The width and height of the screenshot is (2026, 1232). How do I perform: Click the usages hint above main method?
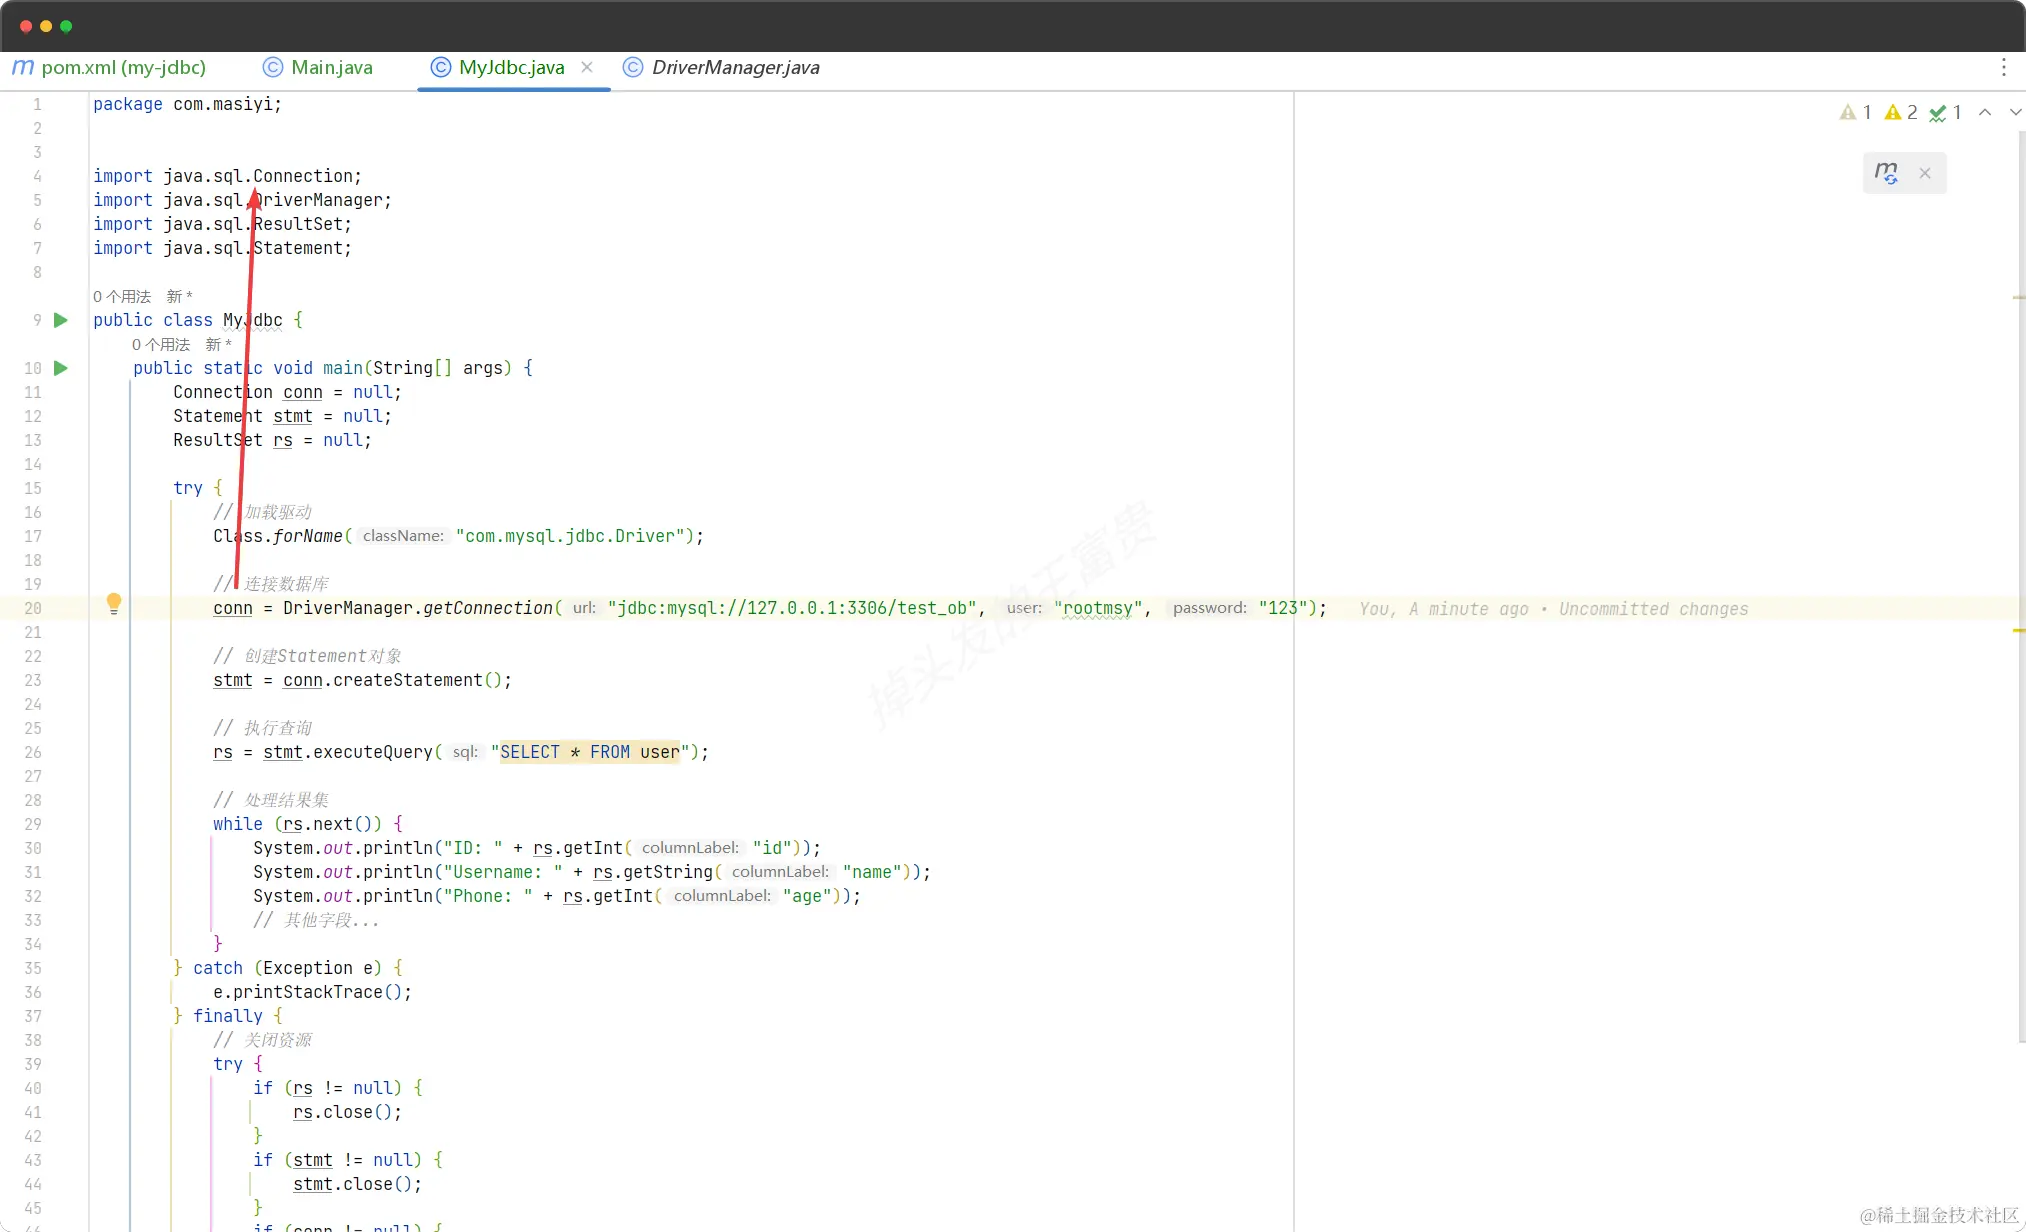pos(161,344)
